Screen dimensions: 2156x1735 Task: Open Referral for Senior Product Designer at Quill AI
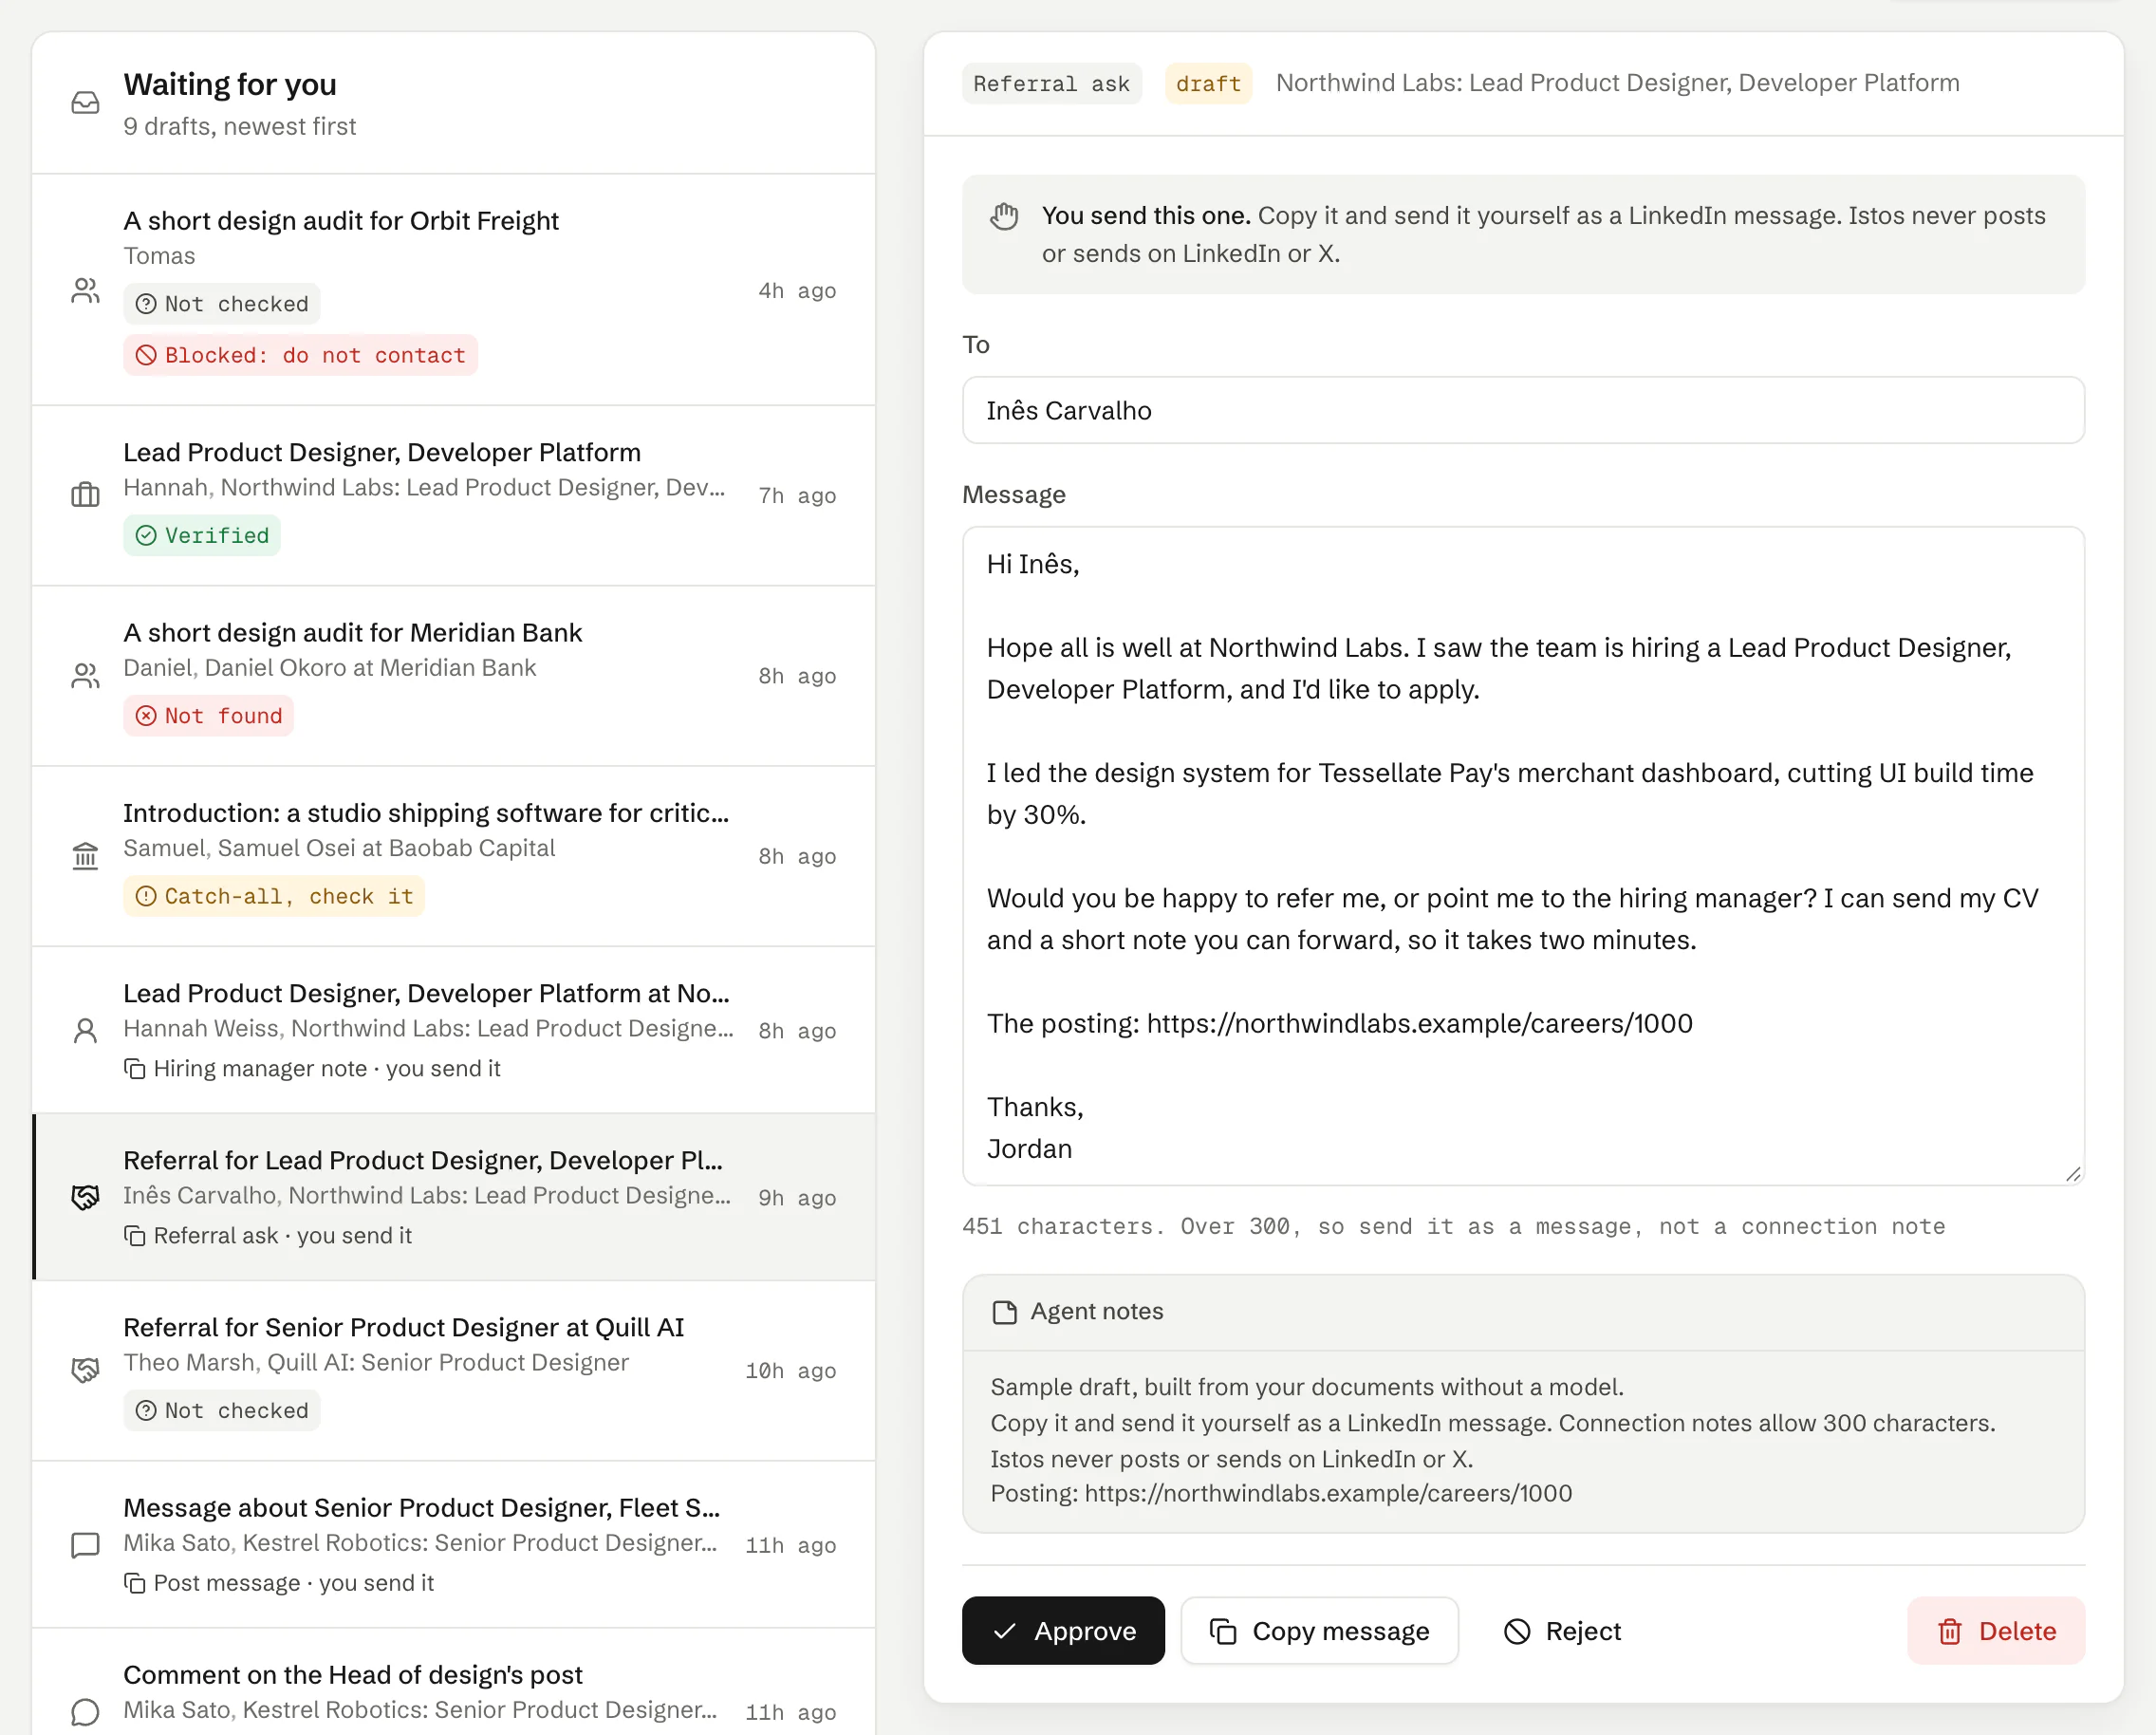click(453, 1370)
